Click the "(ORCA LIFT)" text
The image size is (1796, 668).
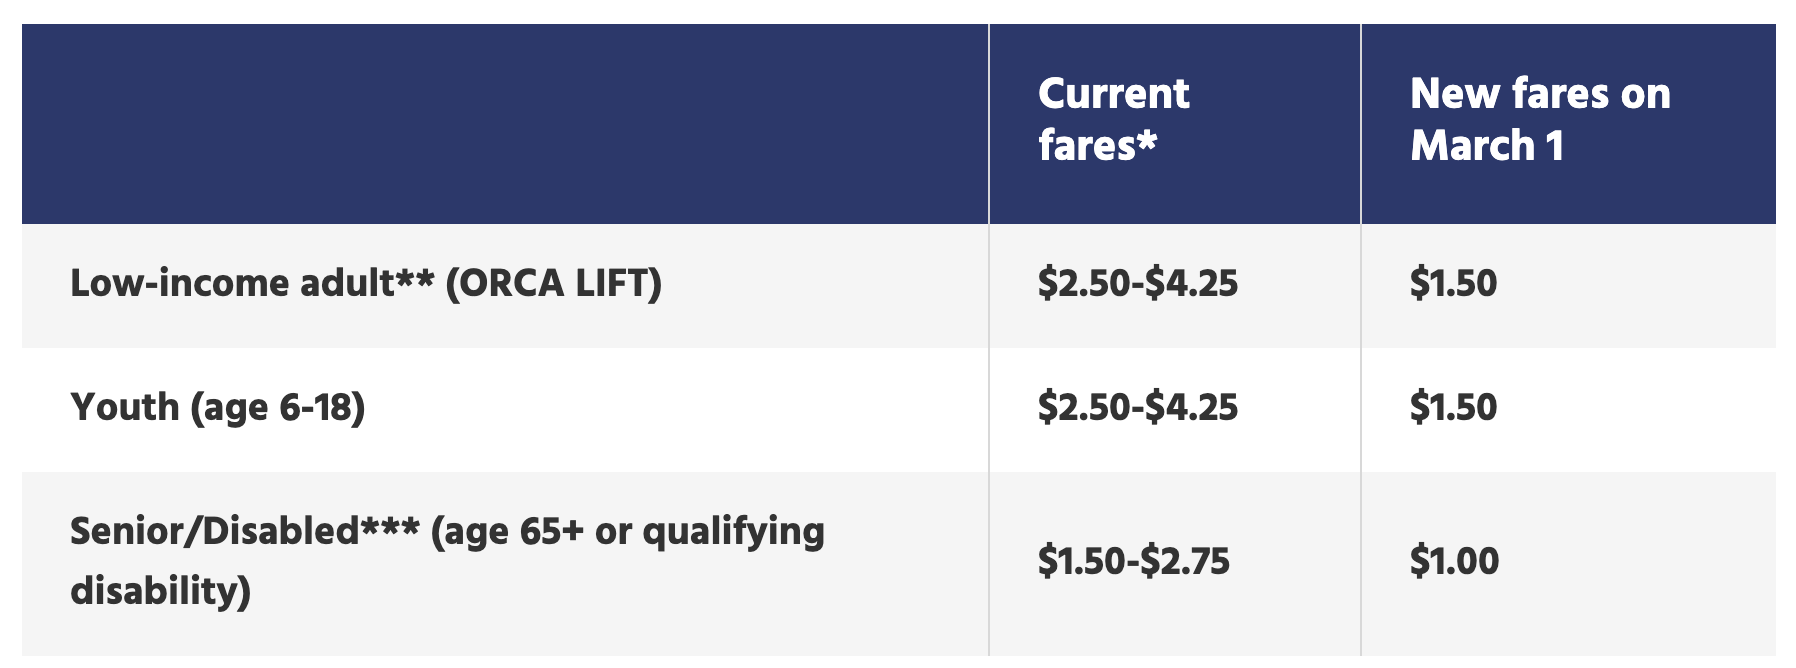553,283
